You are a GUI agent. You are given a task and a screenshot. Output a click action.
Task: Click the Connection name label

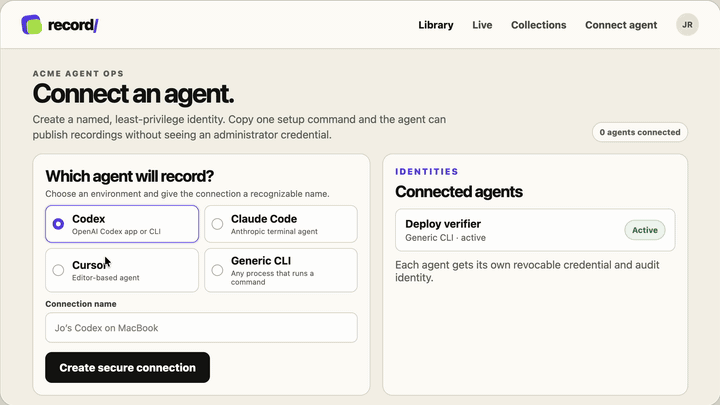pyautogui.click(x=81, y=304)
